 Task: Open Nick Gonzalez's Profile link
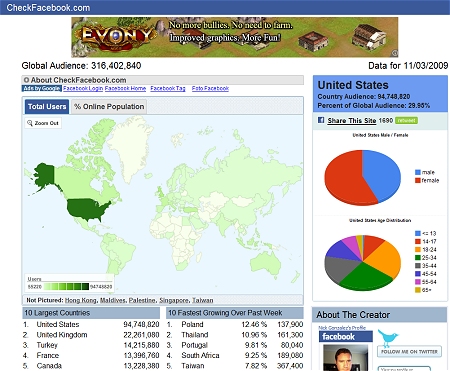pos(342,328)
